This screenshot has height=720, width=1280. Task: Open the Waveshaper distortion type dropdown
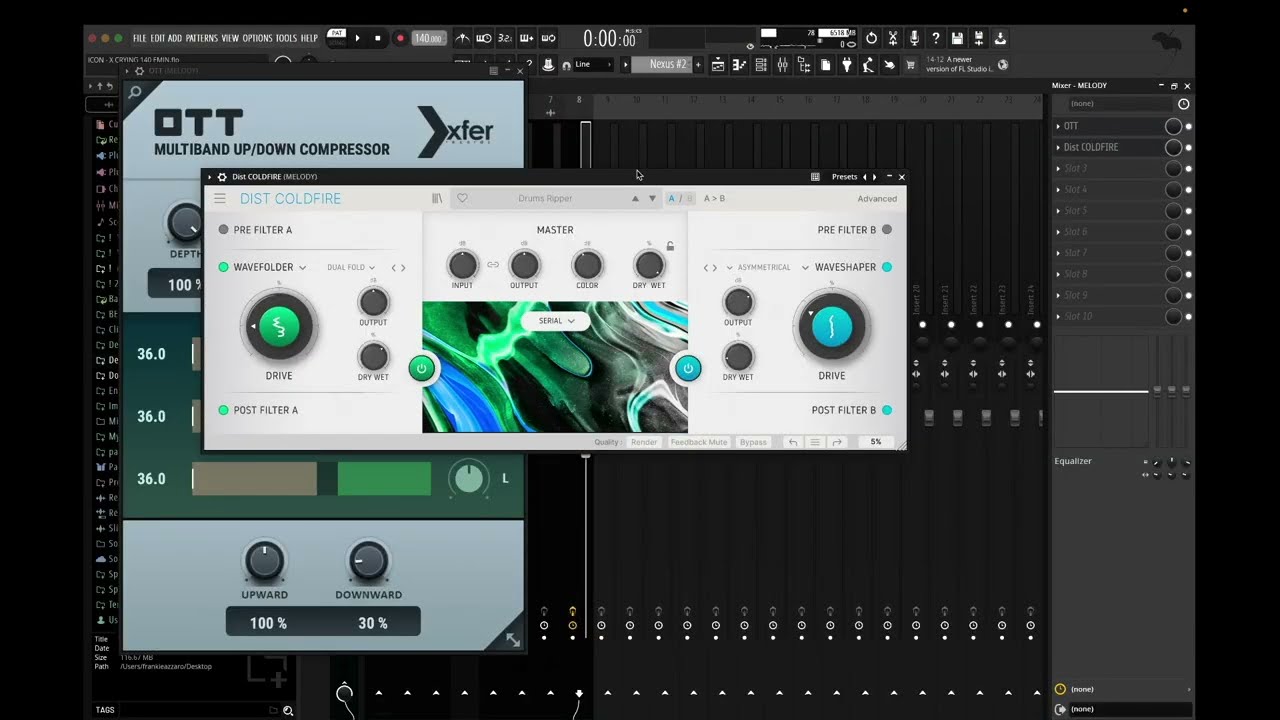pos(839,267)
